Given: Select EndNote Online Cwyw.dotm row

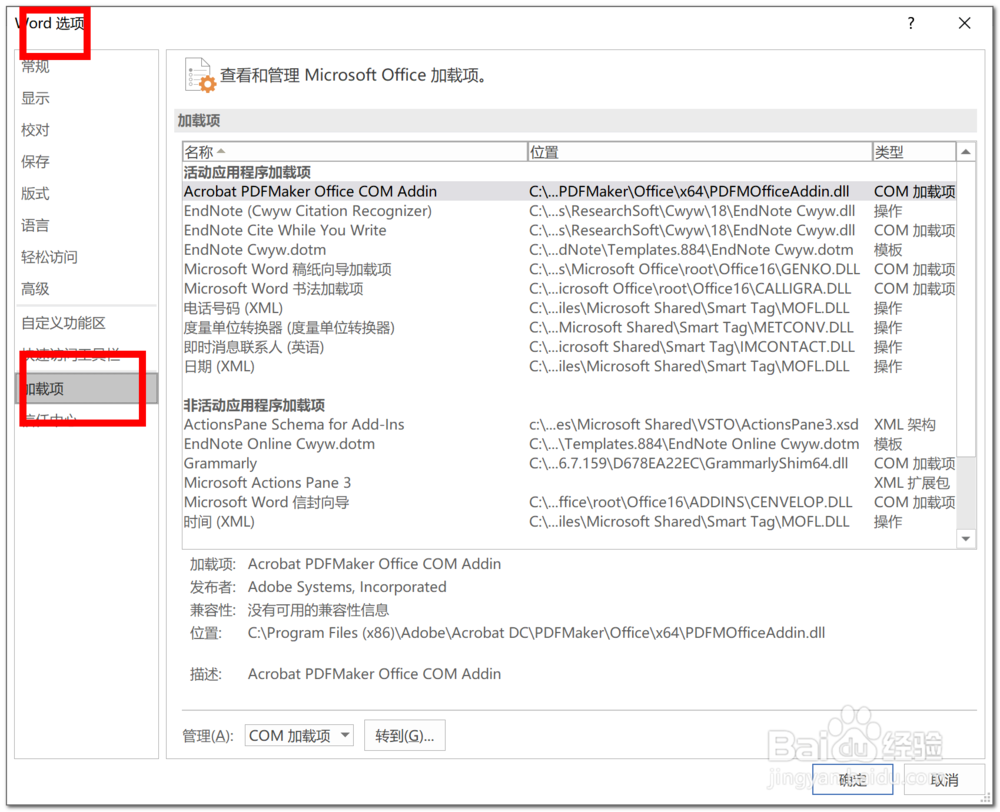Looking at the screenshot, I should click(569, 444).
